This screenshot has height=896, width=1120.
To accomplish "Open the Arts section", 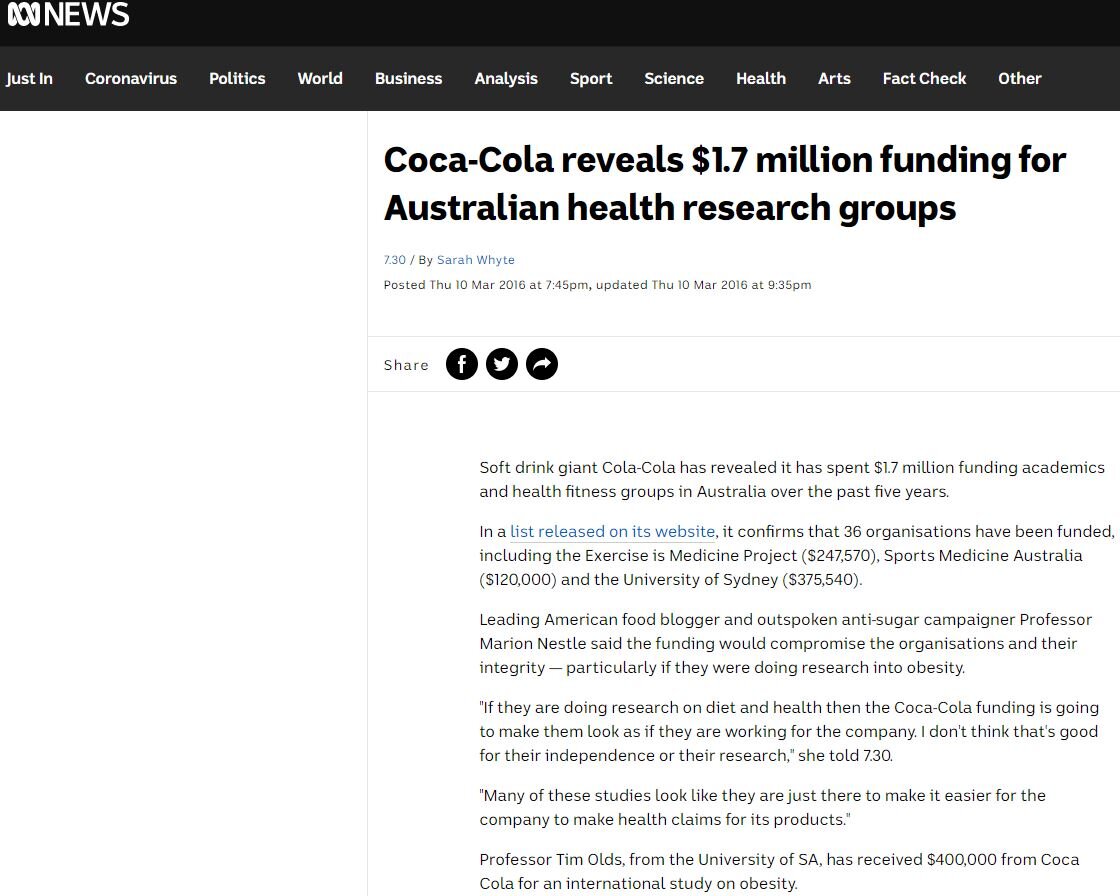I will 834,79.
